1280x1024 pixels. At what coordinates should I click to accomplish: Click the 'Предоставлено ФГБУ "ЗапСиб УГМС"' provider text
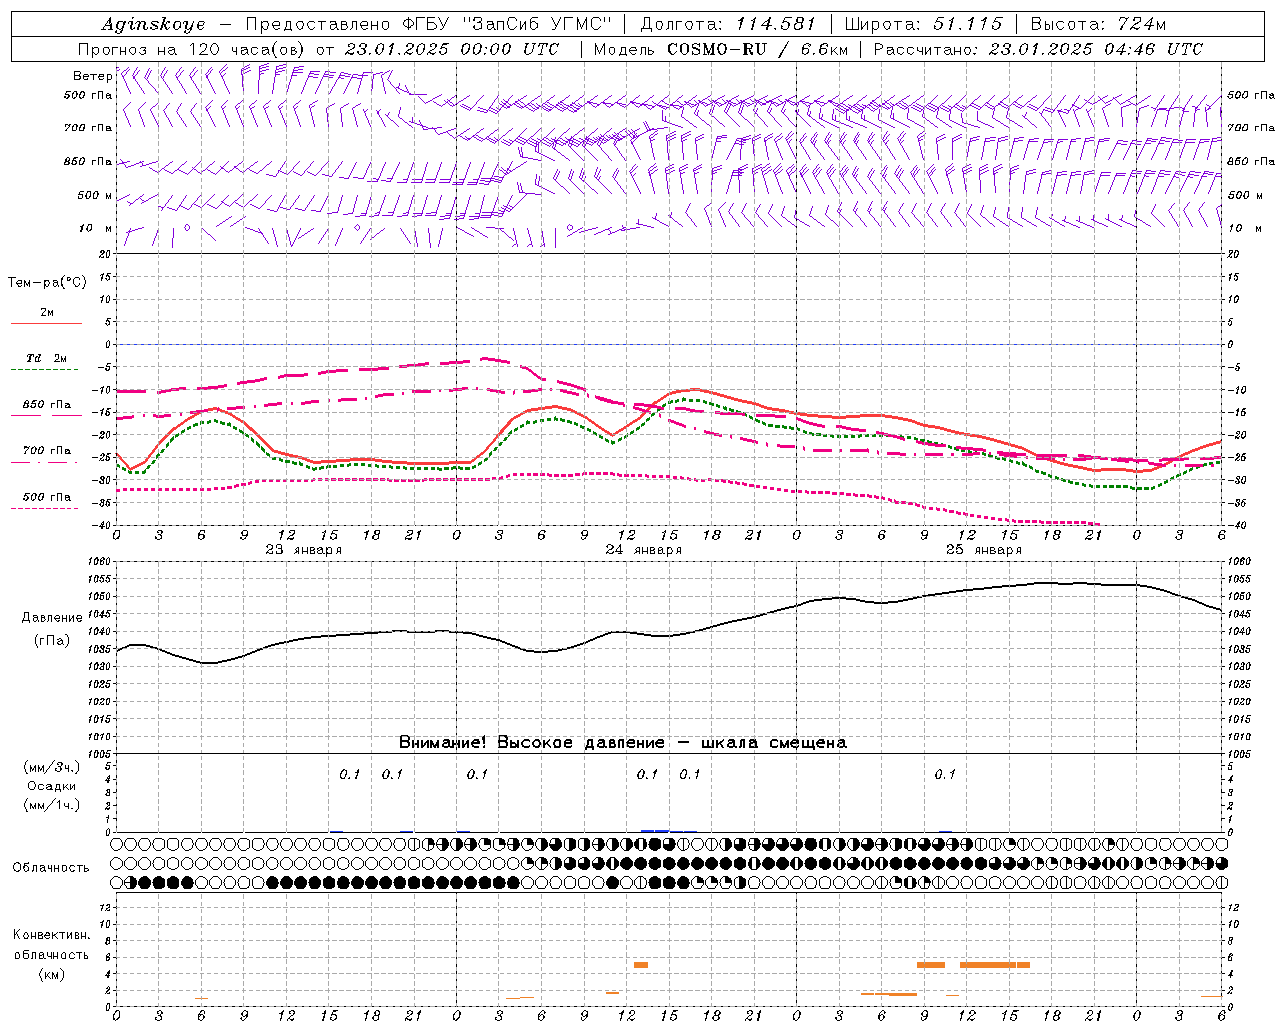click(428, 24)
